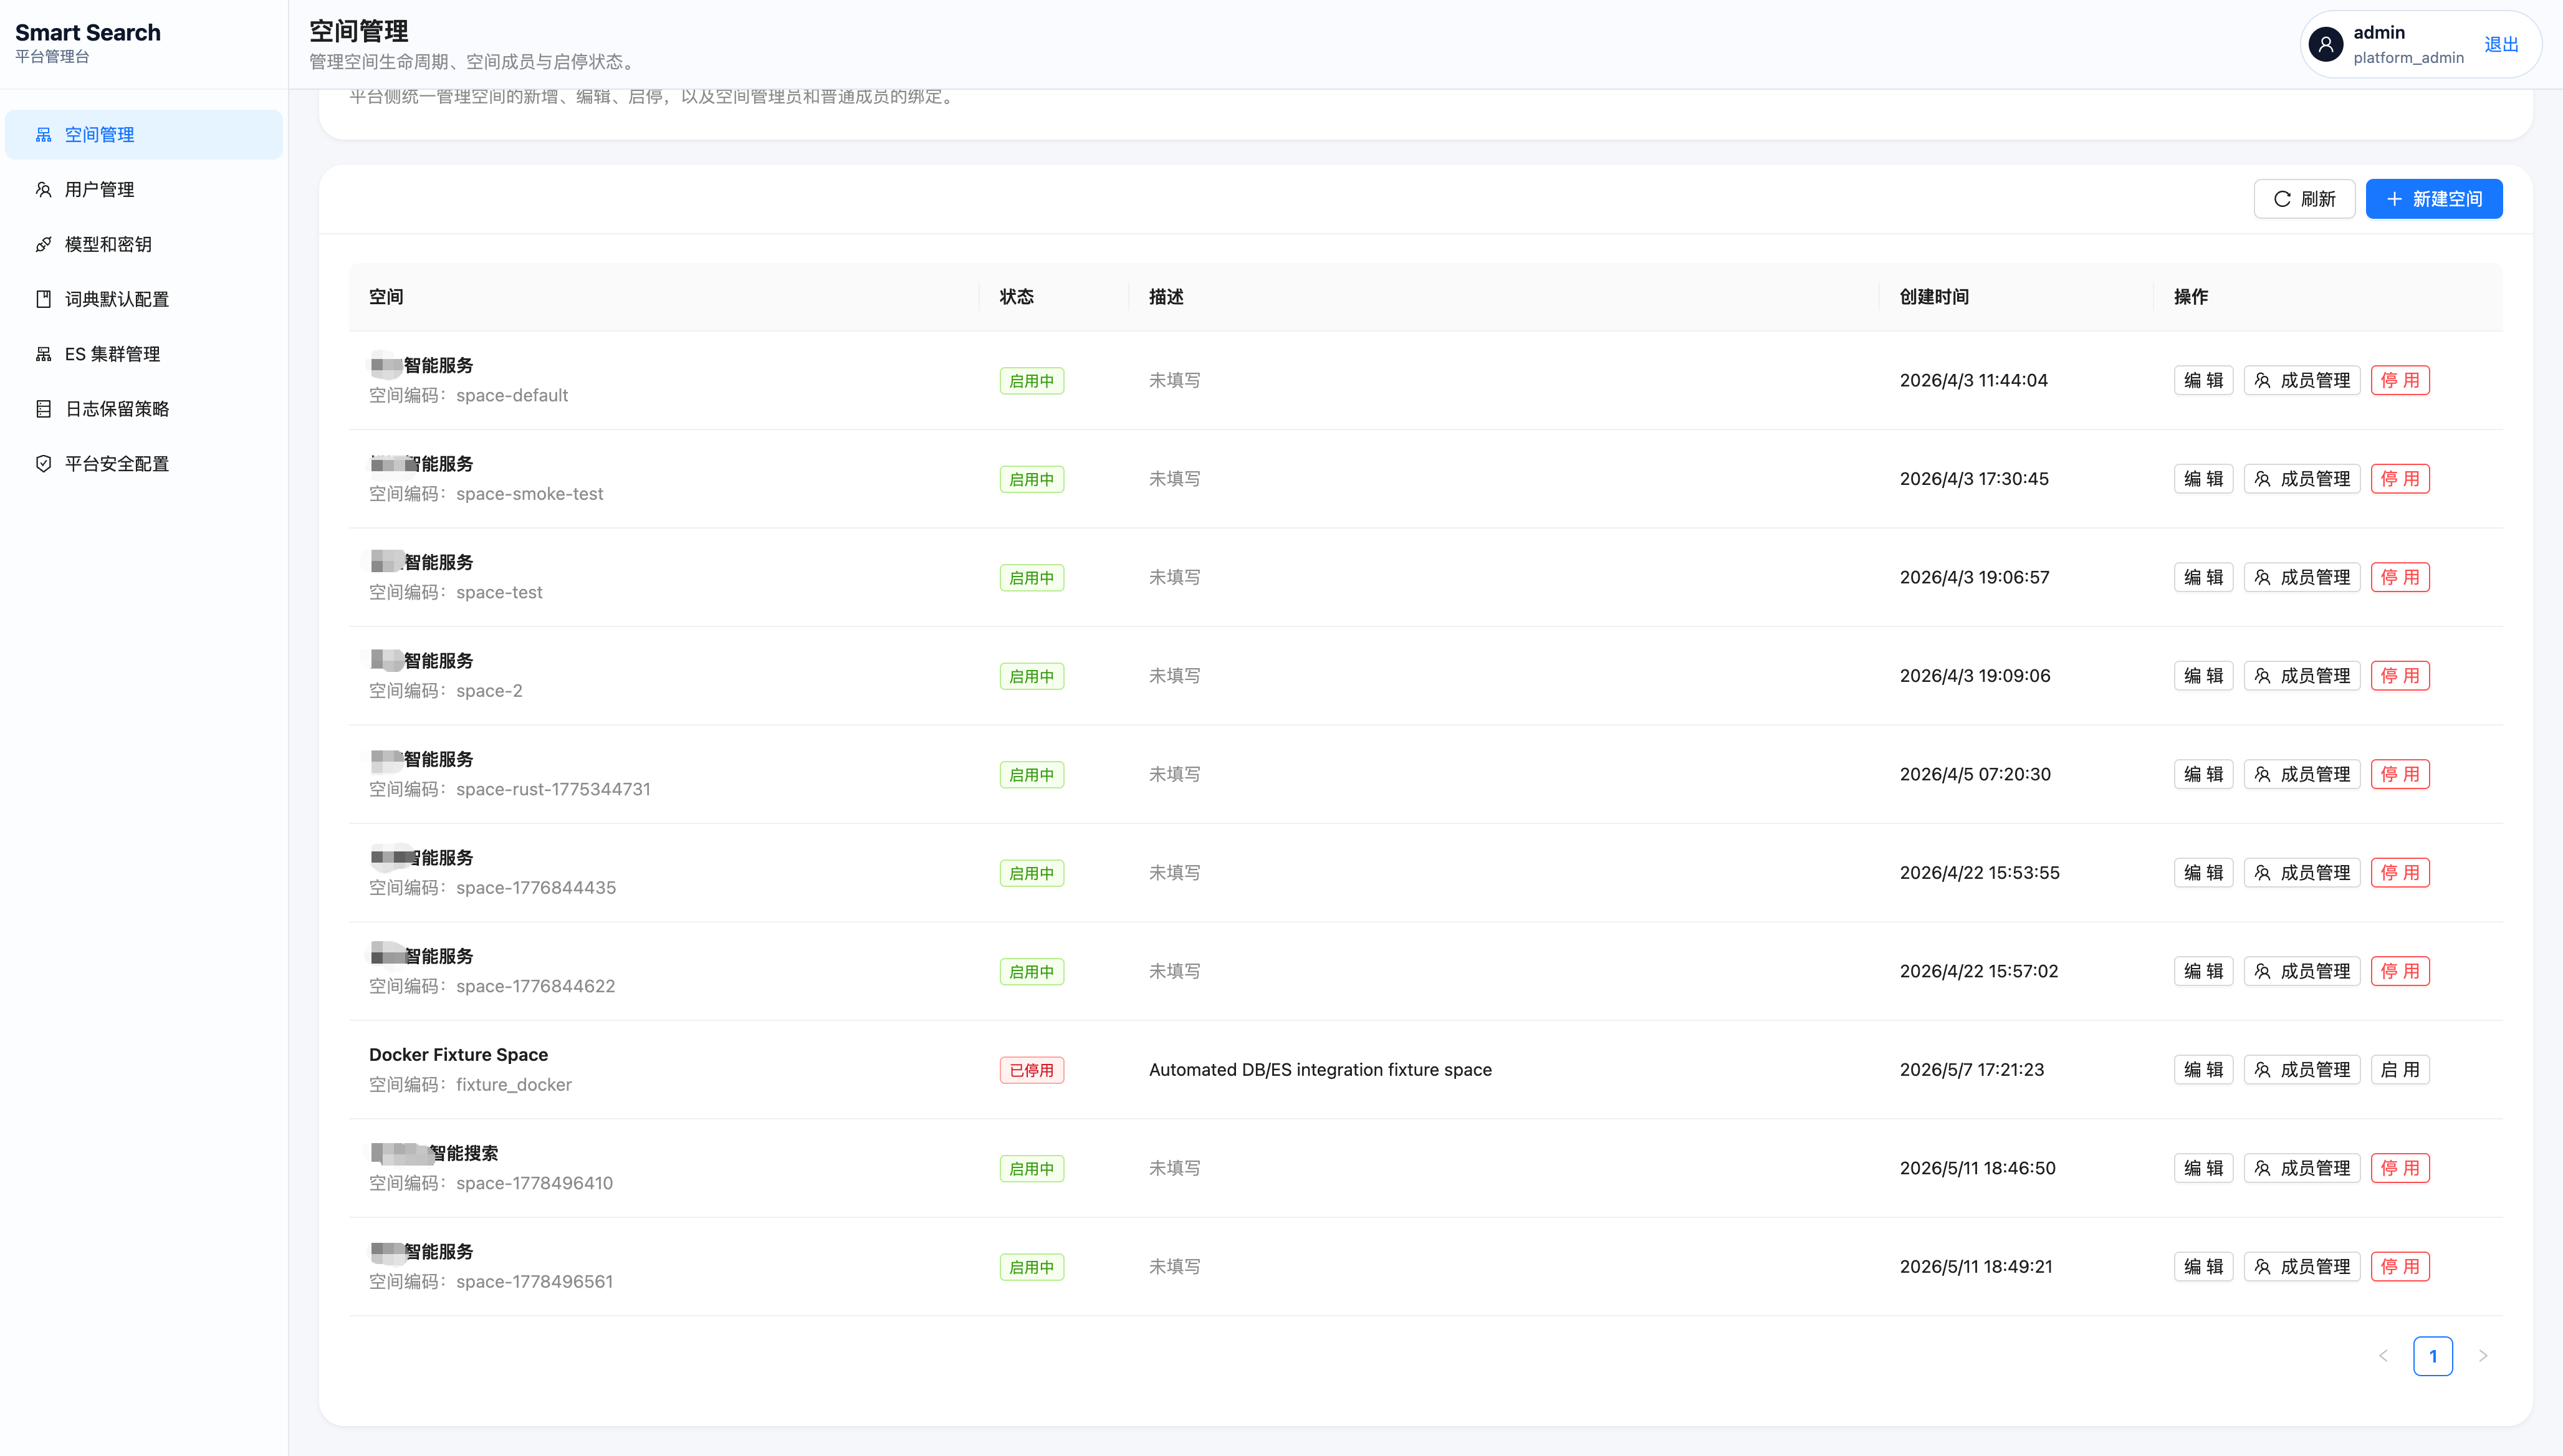Image resolution: width=2563 pixels, height=1456 pixels.
Task: Open the 词典默认配置 book icon
Action: click(43, 299)
